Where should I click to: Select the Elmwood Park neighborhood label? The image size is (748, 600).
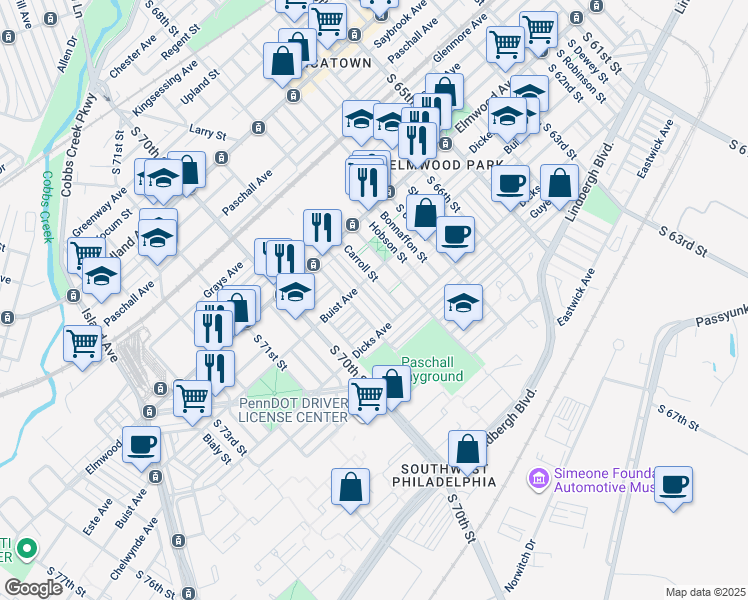click(x=446, y=165)
